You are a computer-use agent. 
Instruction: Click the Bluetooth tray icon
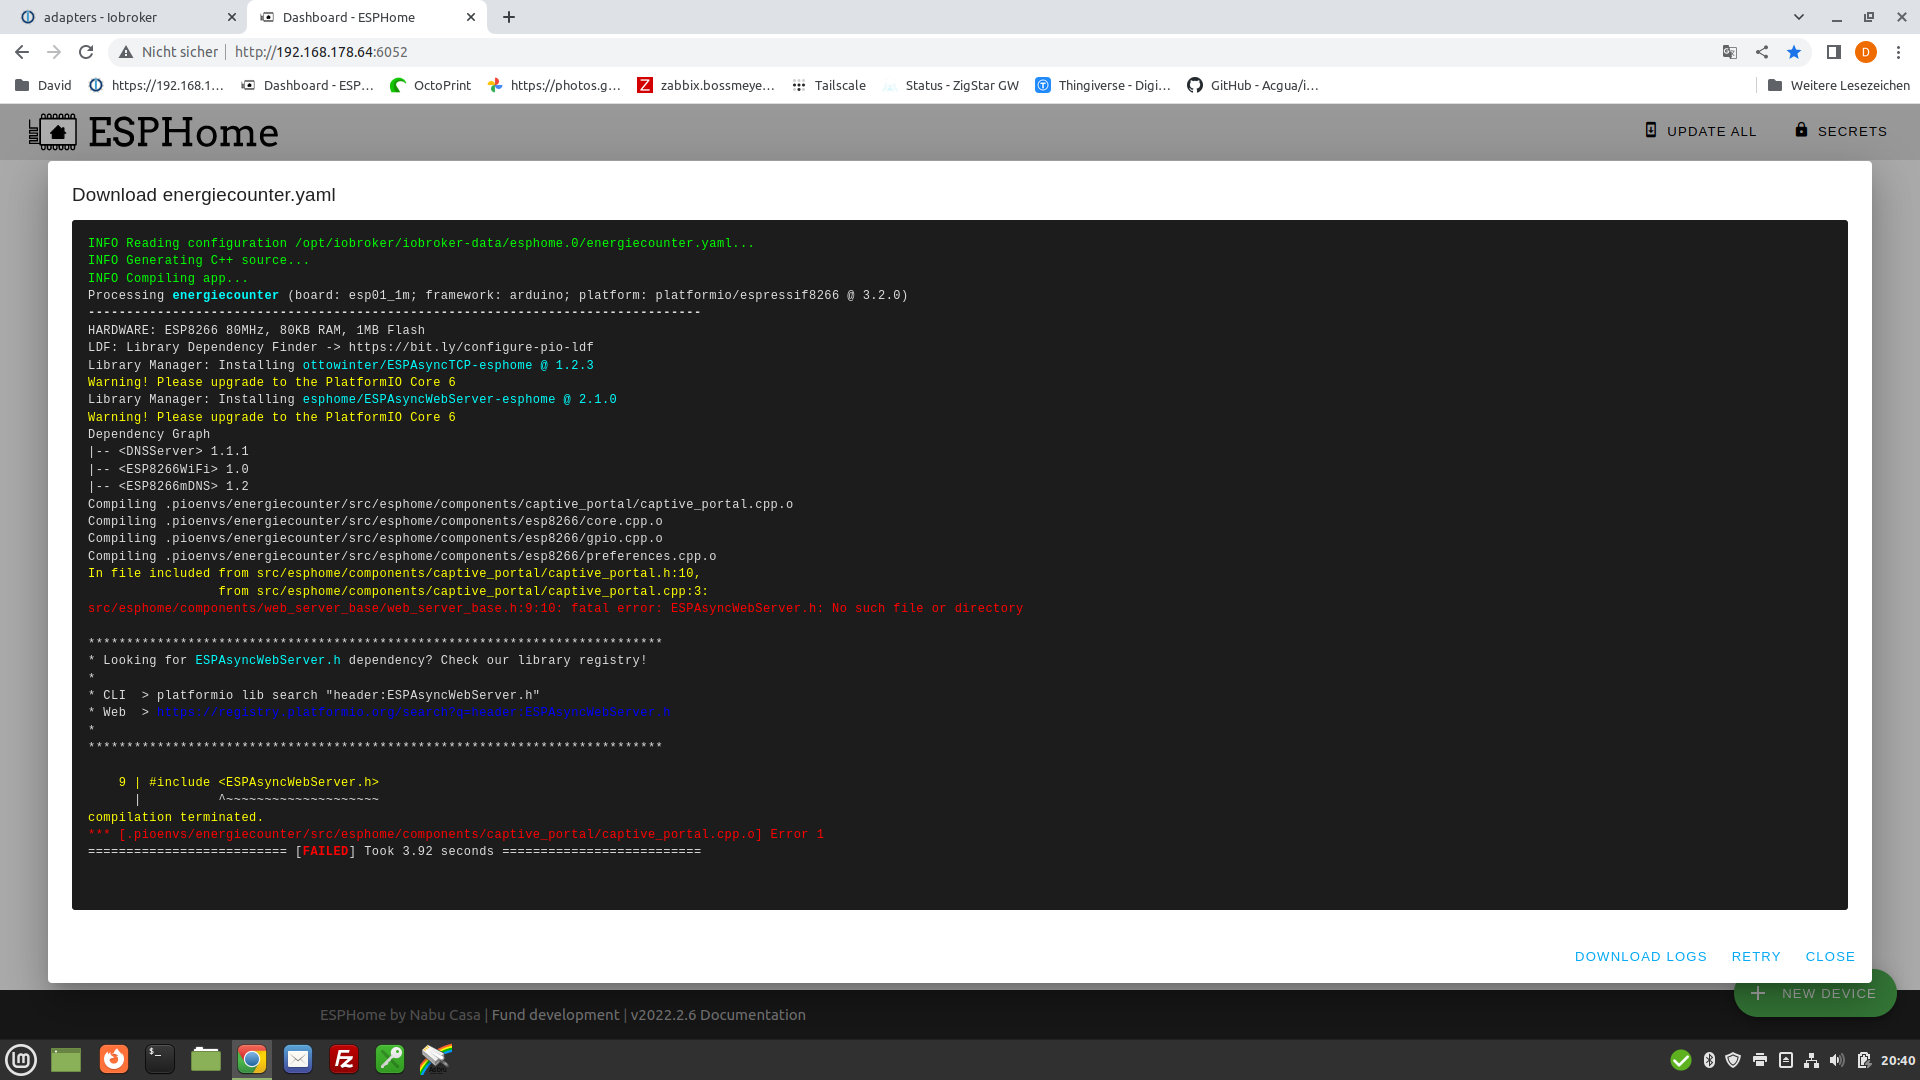pyautogui.click(x=1709, y=1060)
